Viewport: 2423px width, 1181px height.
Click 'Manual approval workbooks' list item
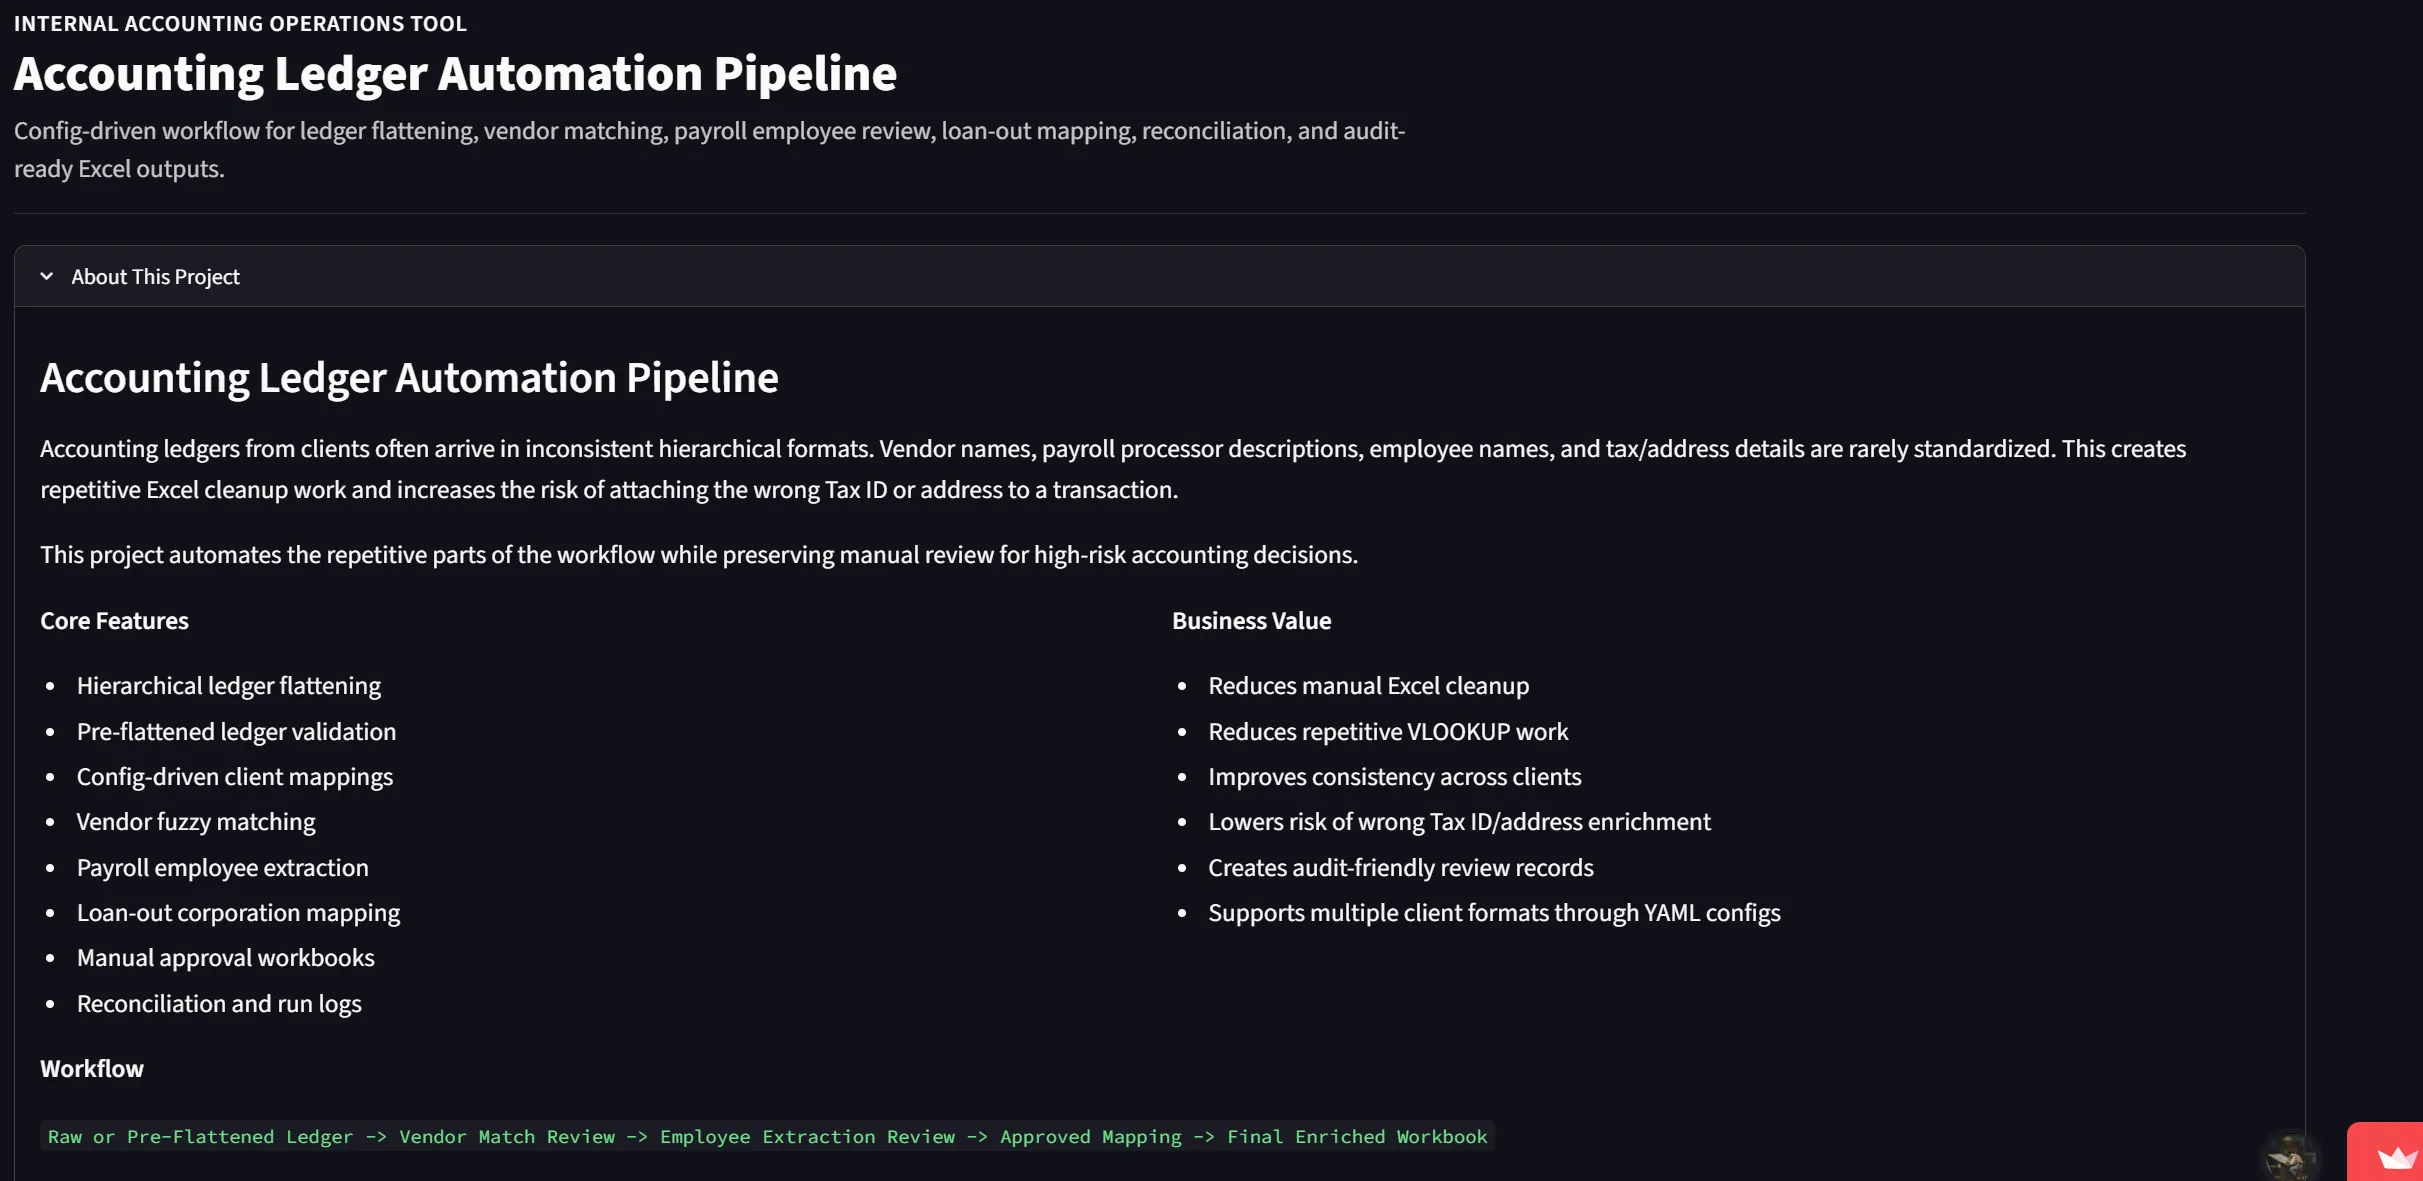(x=226, y=957)
